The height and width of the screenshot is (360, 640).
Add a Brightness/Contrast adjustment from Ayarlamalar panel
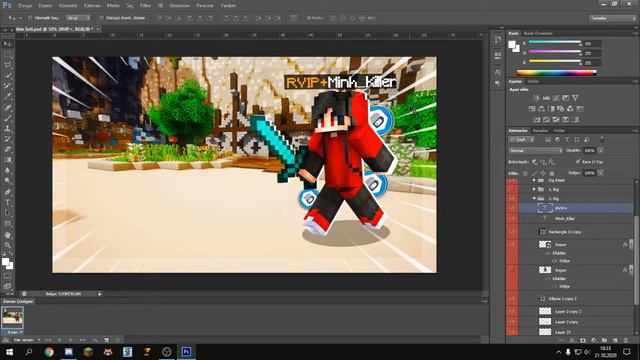536,98
